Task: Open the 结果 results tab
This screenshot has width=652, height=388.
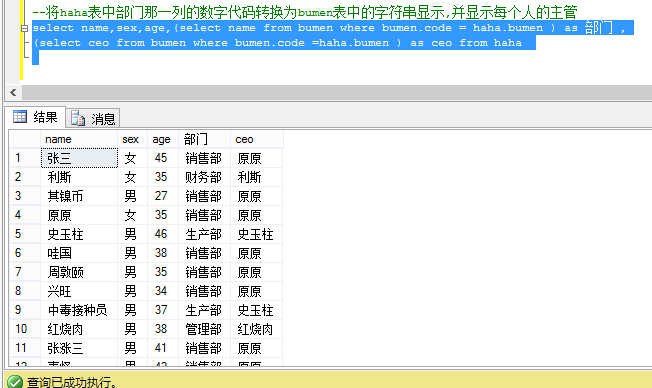Action: coord(35,117)
